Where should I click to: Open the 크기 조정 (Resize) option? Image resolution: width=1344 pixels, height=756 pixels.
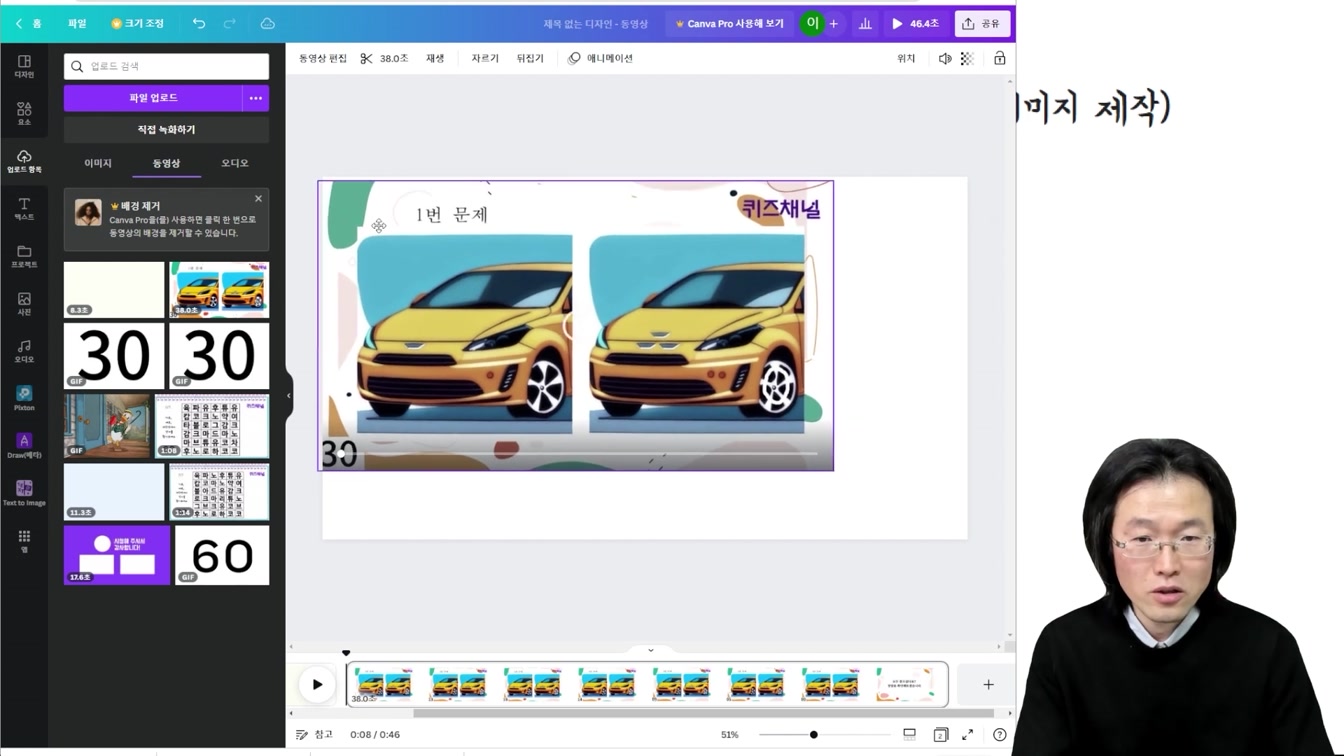pyautogui.click(x=137, y=23)
